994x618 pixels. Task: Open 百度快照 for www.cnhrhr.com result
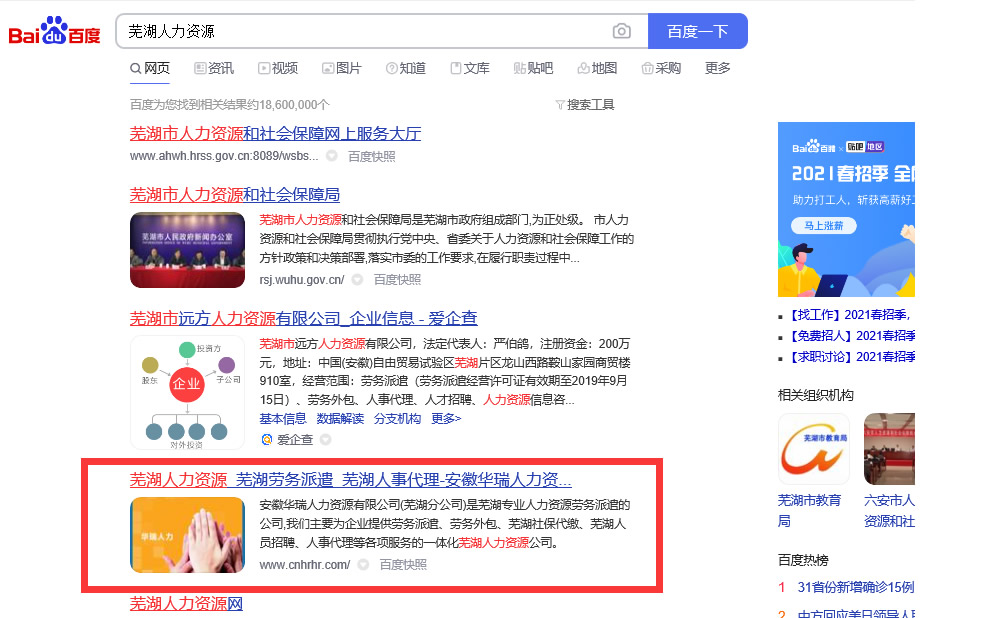[x=403, y=565]
